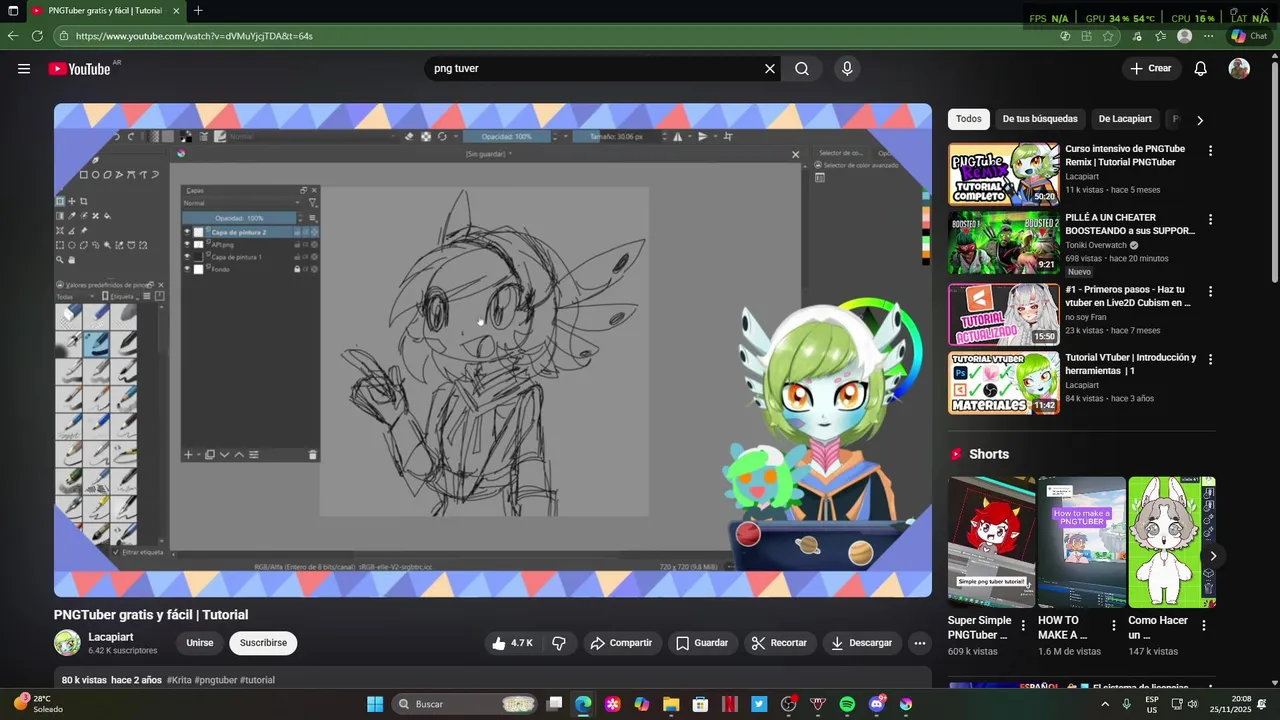Subscribe with the Suscribirse button
This screenshot has width=1280, height=720.
coord(263,643)
